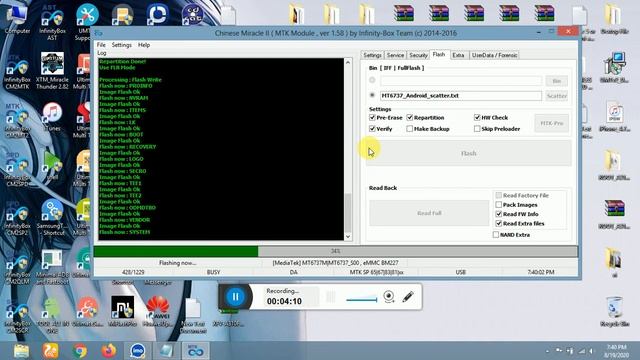Pause the screen recording

(236, 297)
